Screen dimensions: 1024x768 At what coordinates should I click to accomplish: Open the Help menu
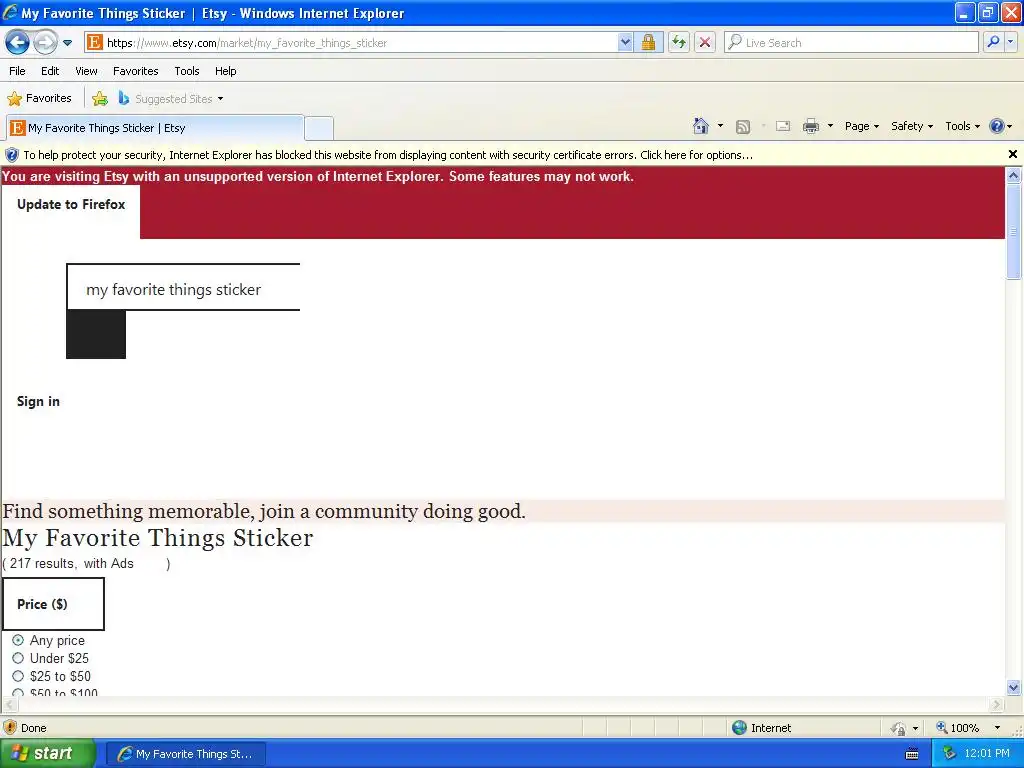[225, 71]
